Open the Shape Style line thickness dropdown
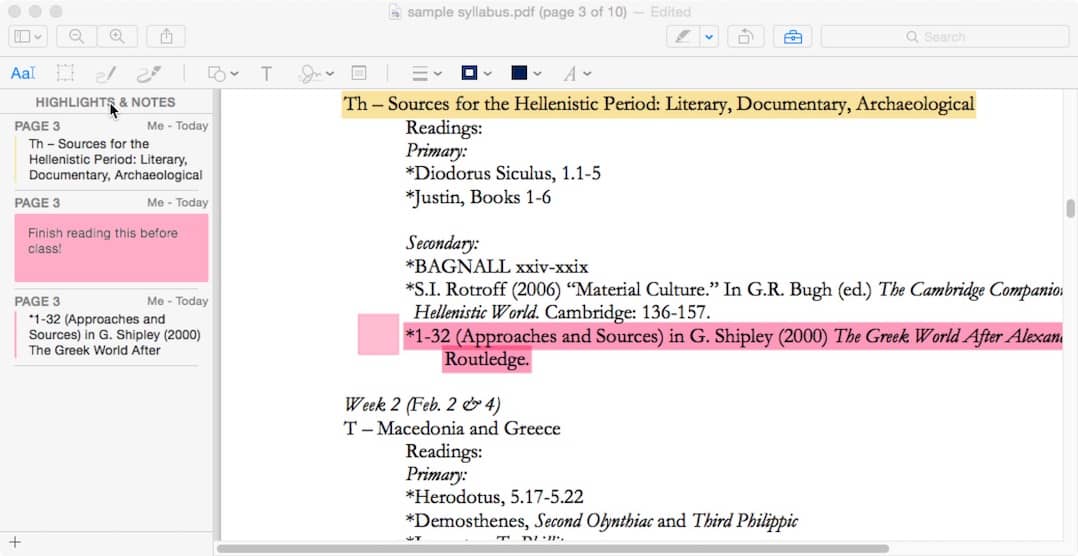The image size is (1078, 556). tap(426, 74)
